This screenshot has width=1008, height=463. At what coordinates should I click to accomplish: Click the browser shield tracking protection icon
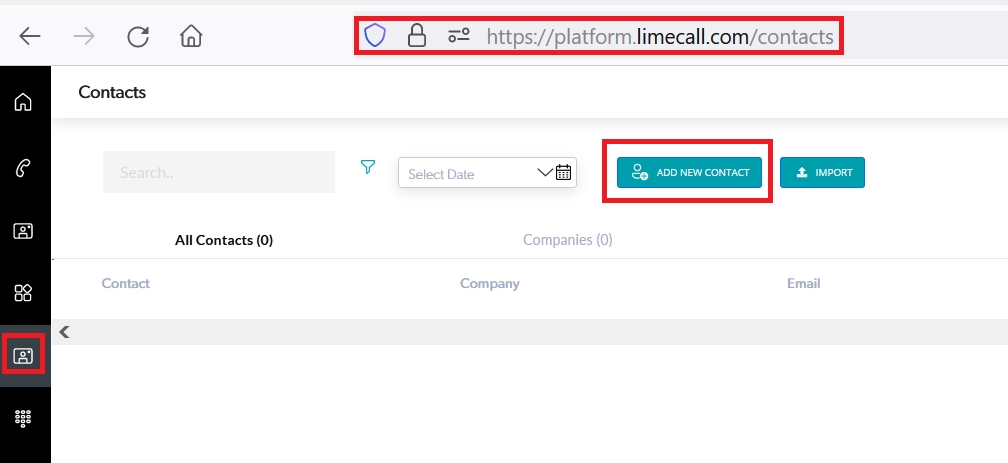tap(374, 37)
